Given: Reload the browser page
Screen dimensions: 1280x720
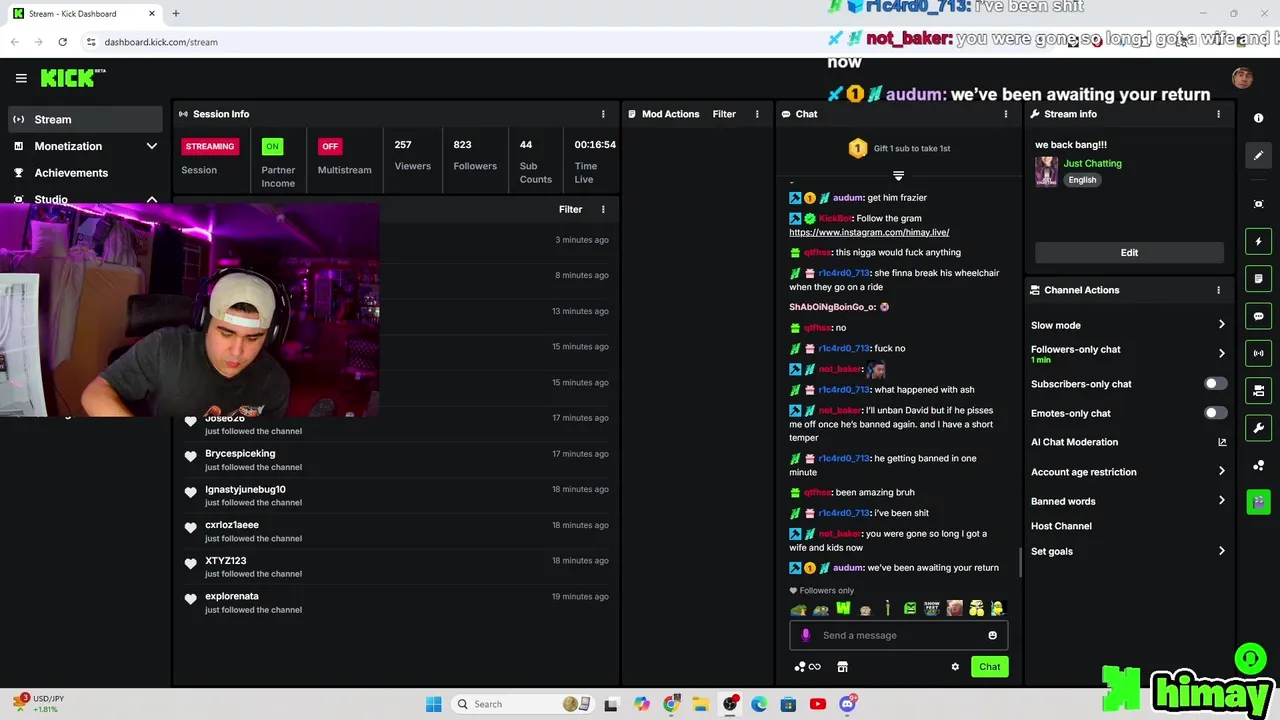Looking at the screenshot, I should coord(62,42).
